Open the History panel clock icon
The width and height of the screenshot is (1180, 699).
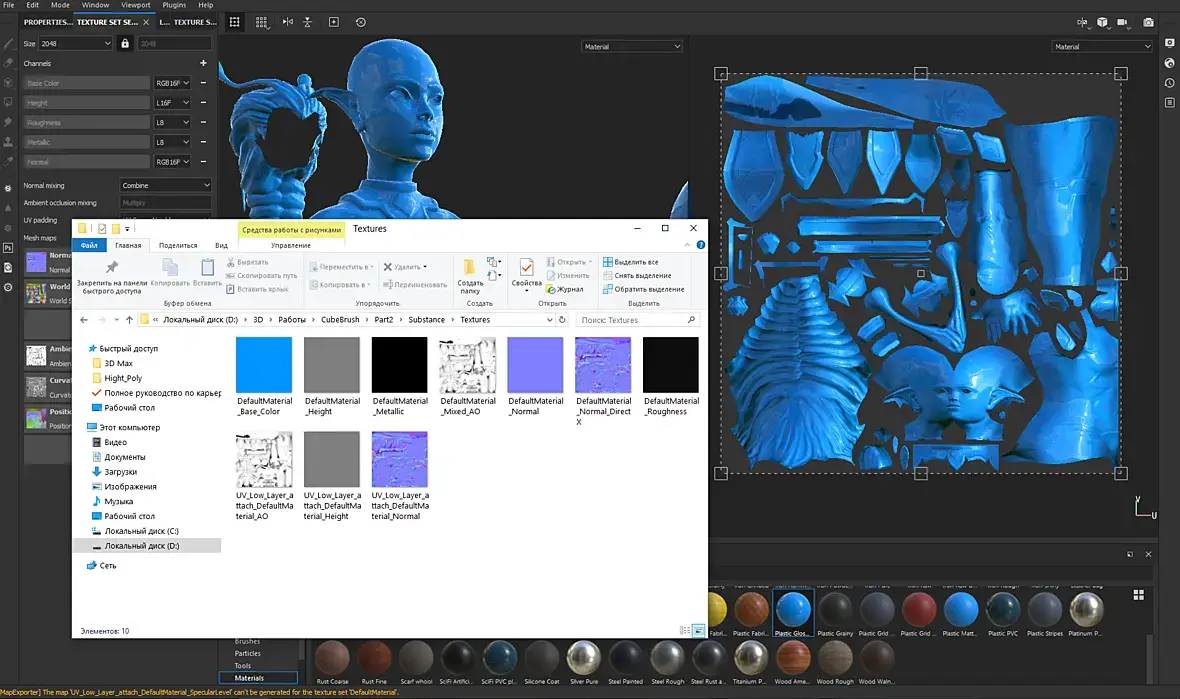point(1169,82)
